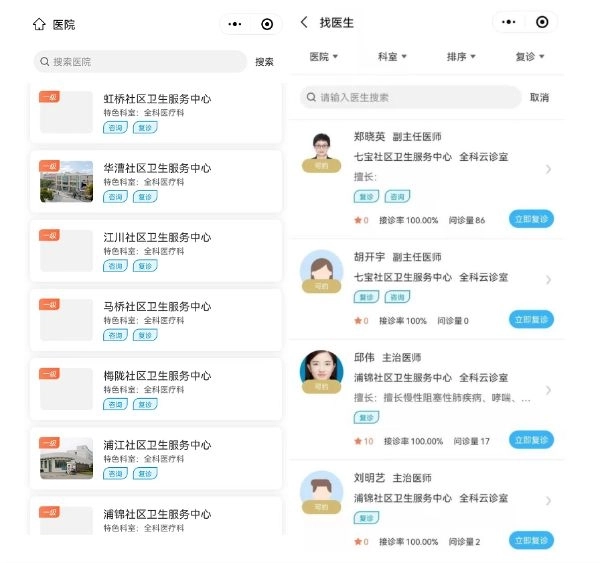The image size is (600, 563).
Task: Tap the home icon beside 医院 title
Action: point(39,24)
